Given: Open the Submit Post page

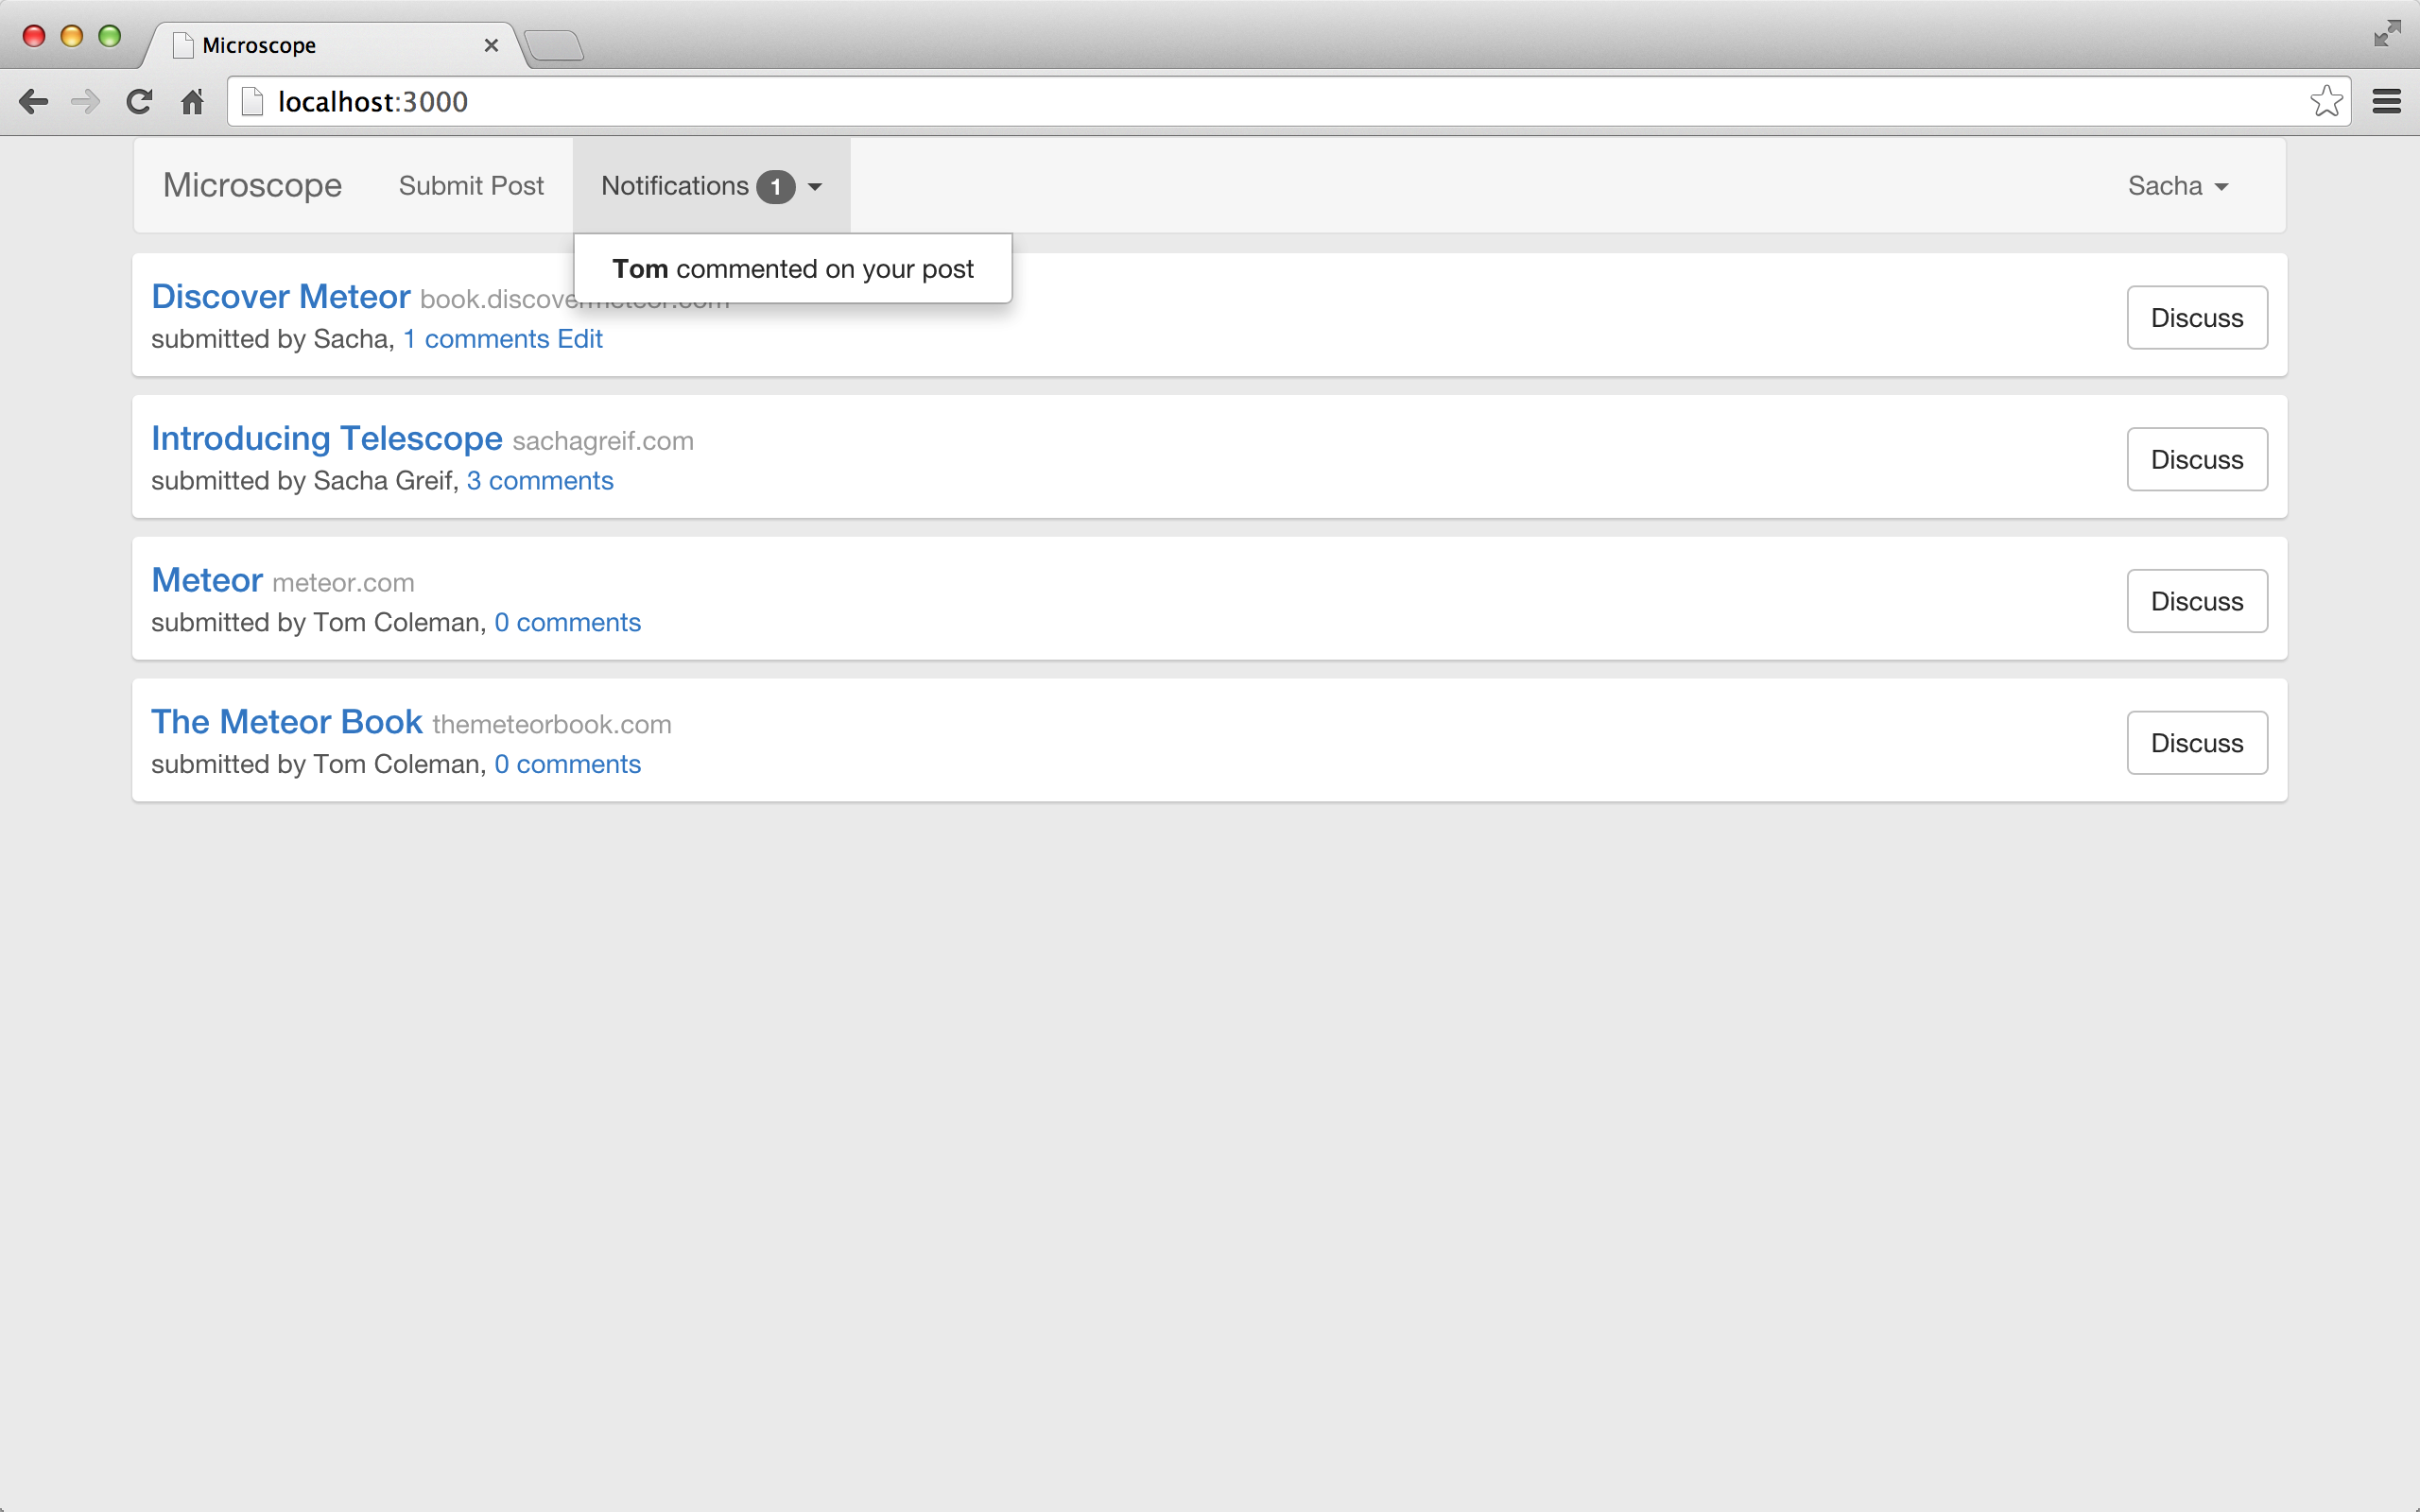Looking at the screenshot, I should point(471,185).
